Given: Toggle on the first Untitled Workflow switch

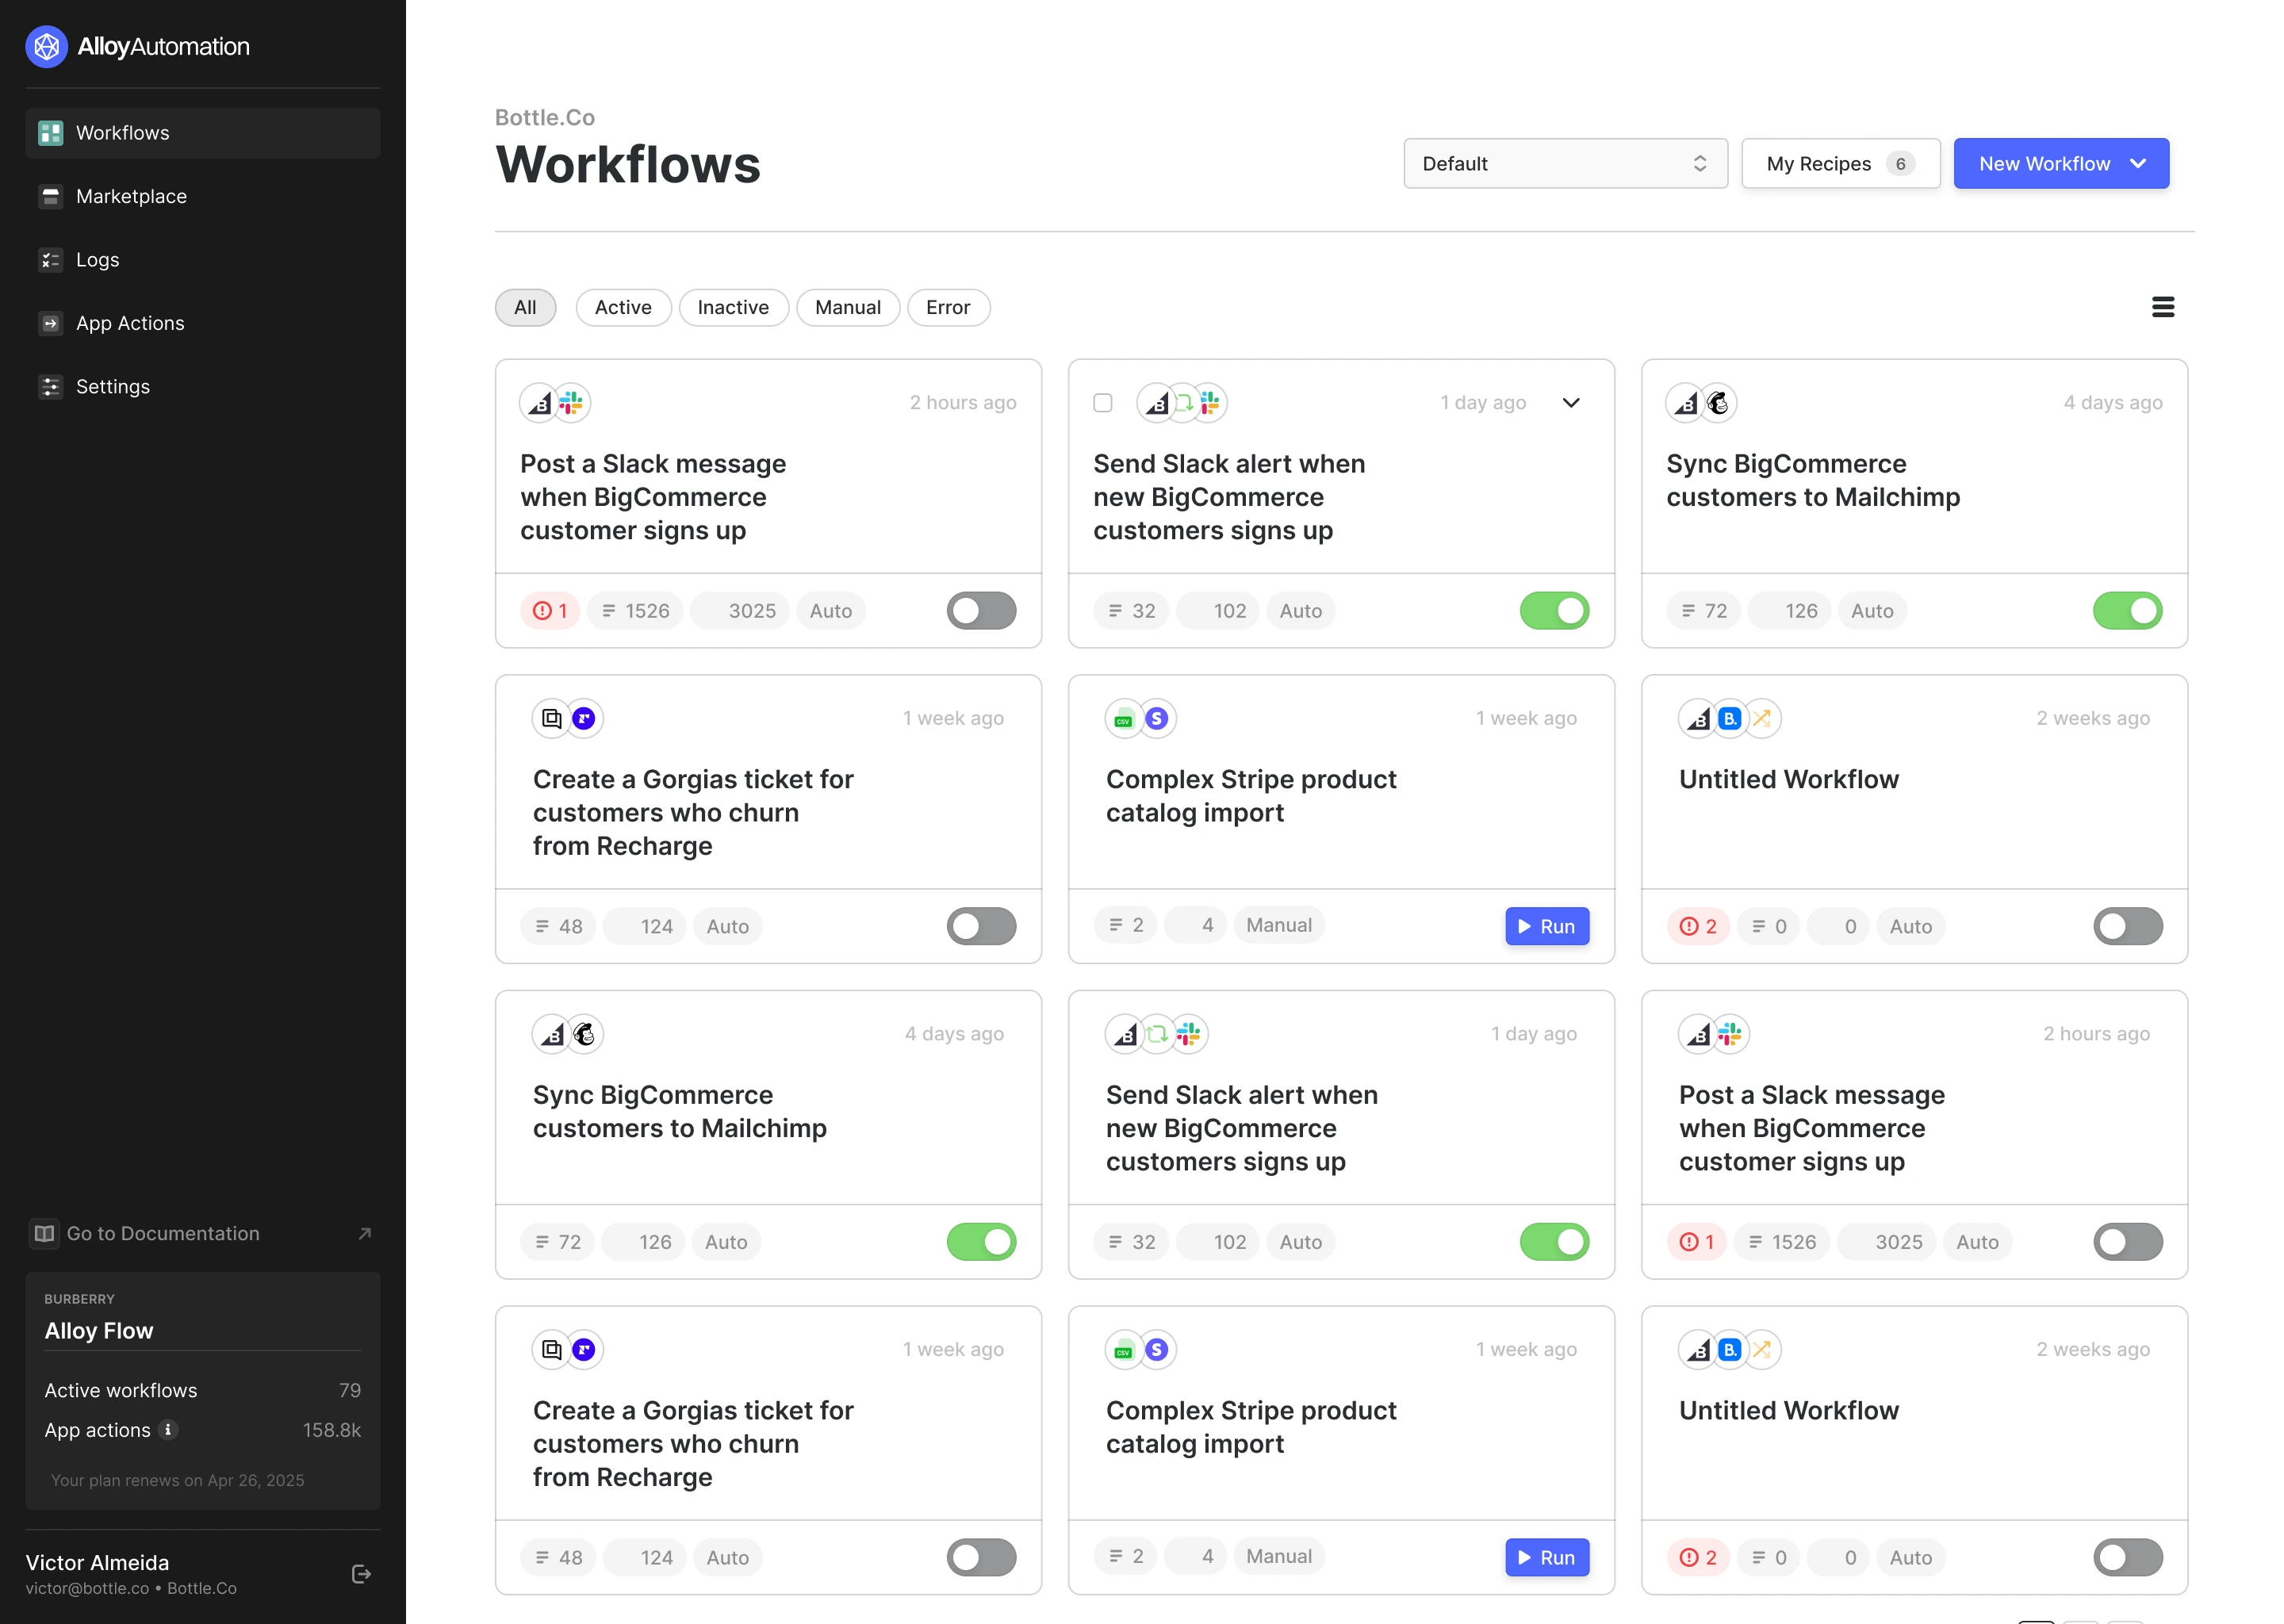Looking at the screenshot, I should pyautogui.click(x=2128, y=927).
